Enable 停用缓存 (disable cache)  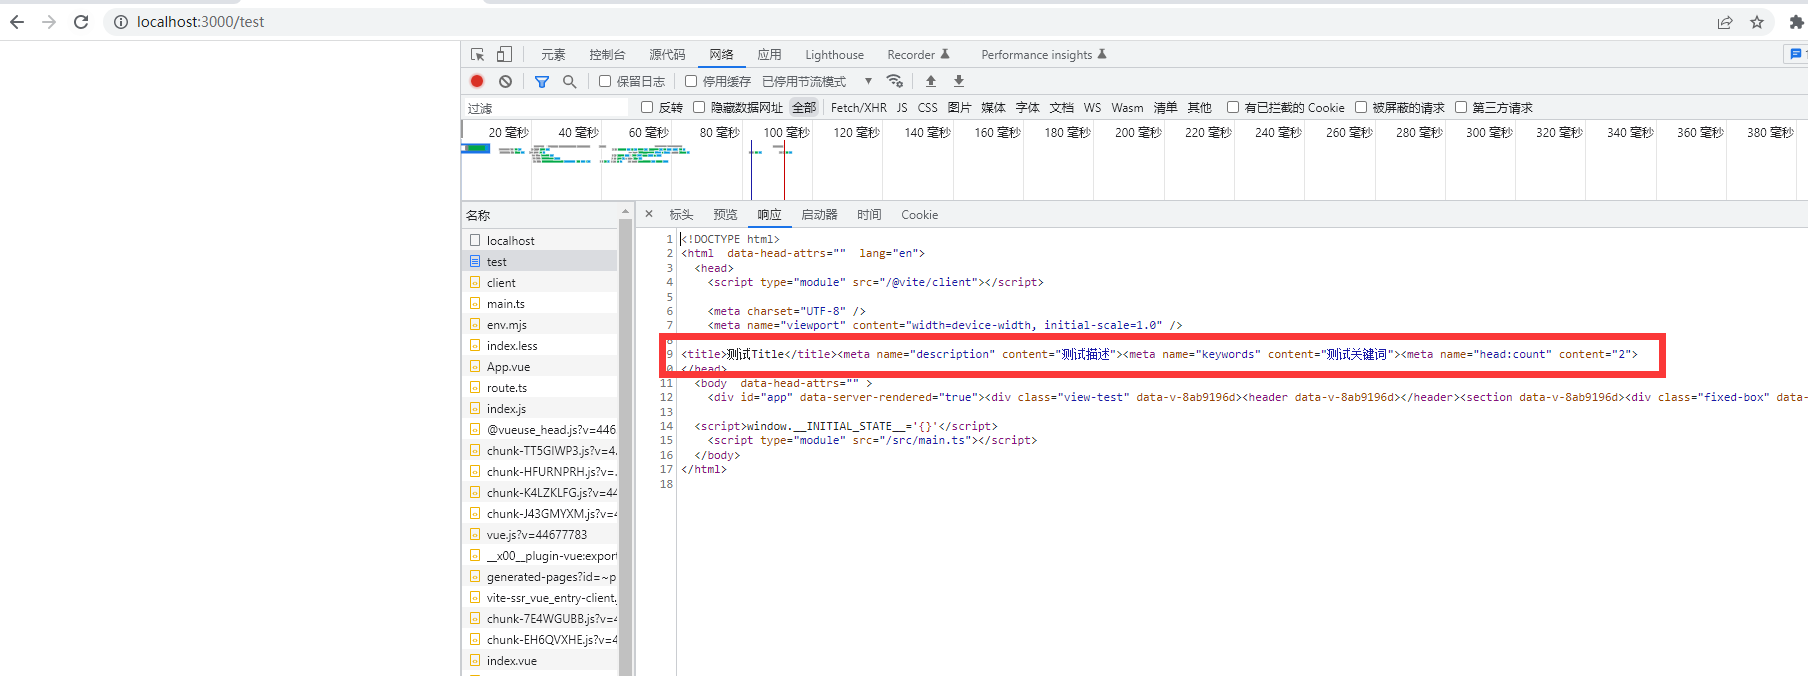[691, 81]
